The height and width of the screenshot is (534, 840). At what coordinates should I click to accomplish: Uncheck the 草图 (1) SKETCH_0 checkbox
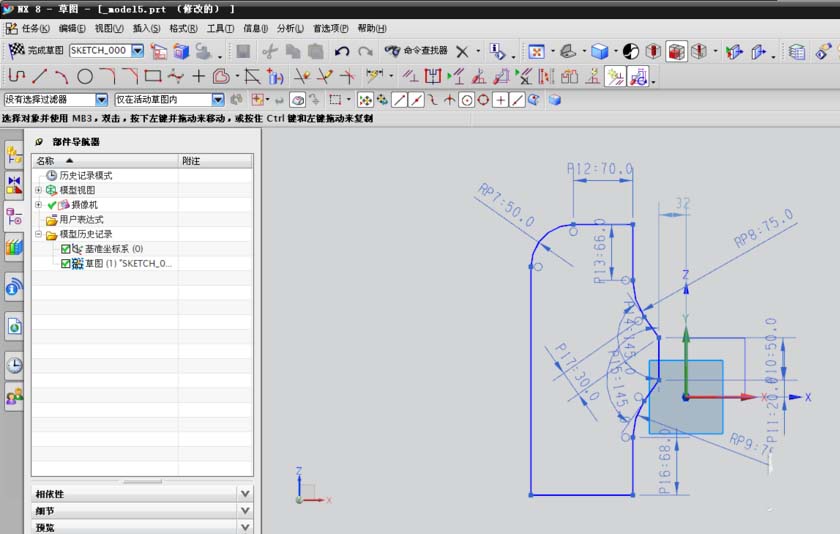pos(66,264)
